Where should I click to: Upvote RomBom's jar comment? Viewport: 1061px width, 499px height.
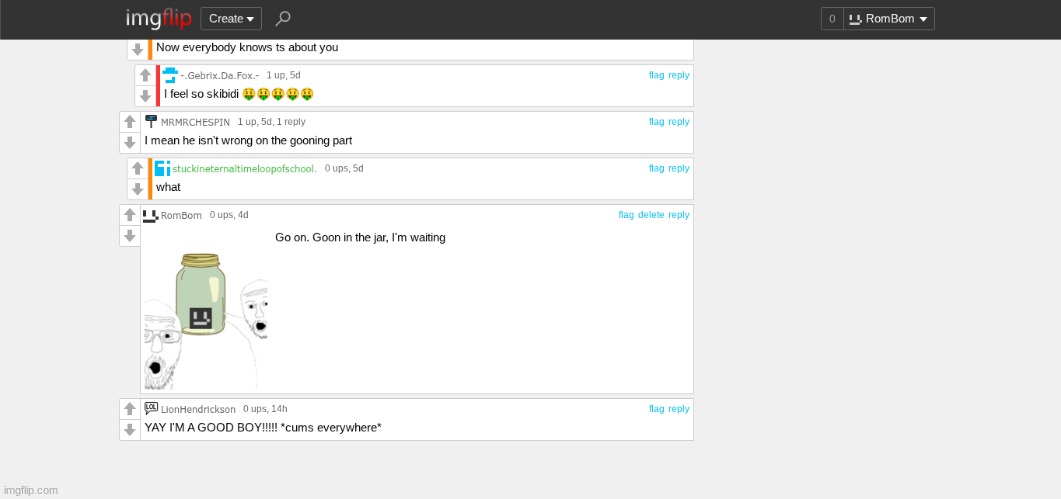pos(129,215)
